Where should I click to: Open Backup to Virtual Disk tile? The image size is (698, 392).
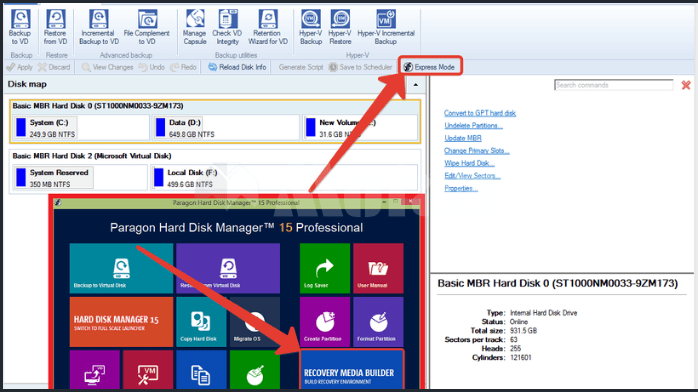[x=121, y=268]
